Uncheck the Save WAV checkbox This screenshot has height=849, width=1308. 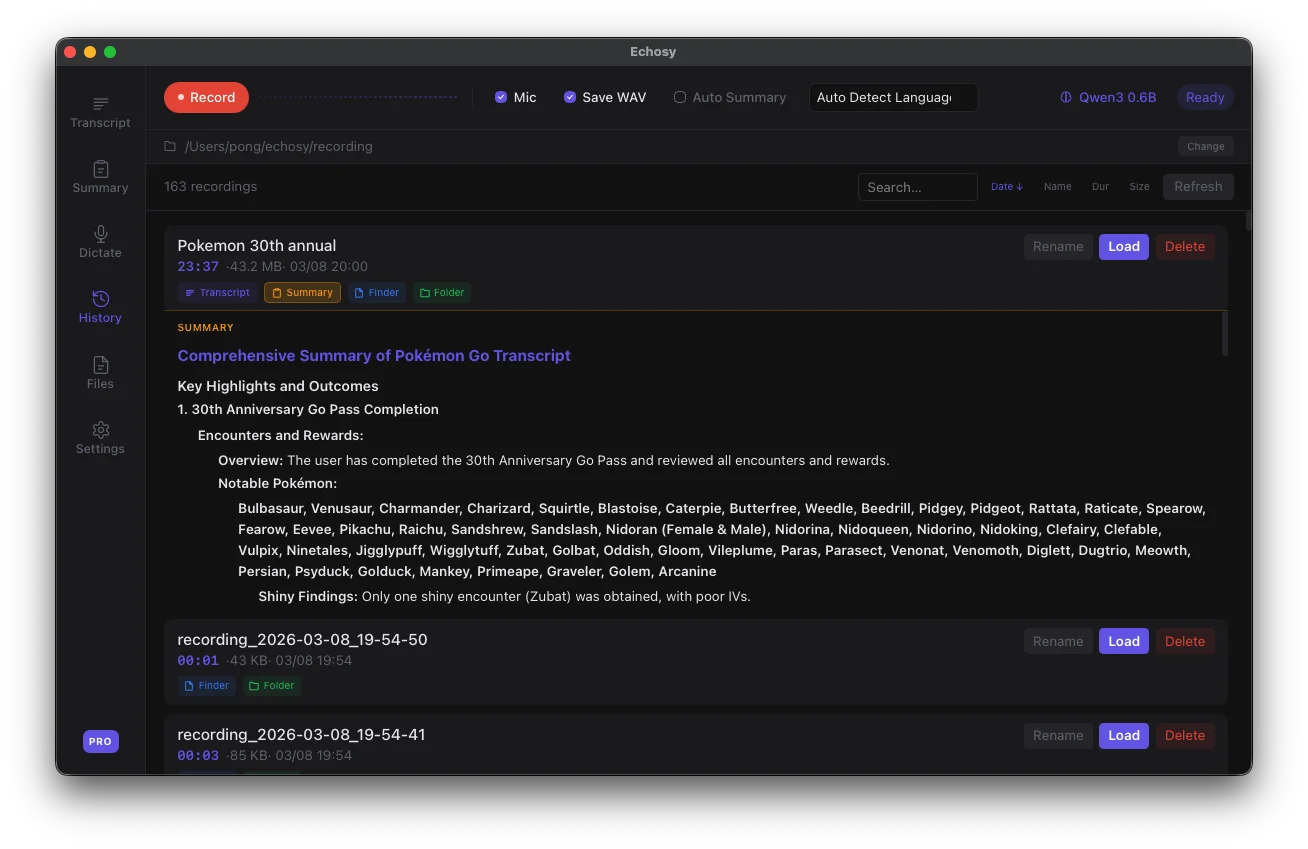tap(570, 97)
